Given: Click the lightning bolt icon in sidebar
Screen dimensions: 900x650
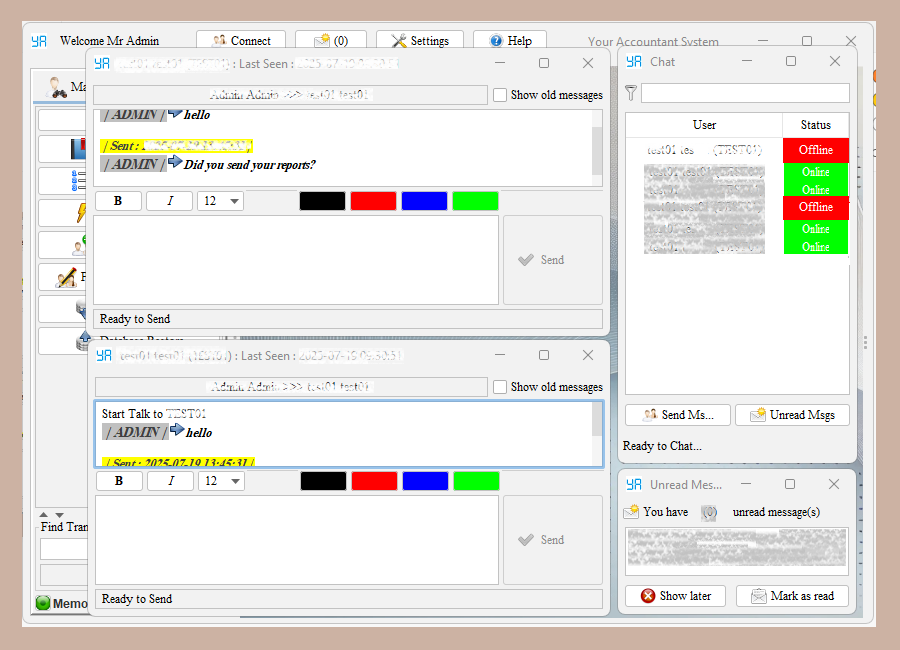Looking at the screenshot, I should click(x=81, y=212).
